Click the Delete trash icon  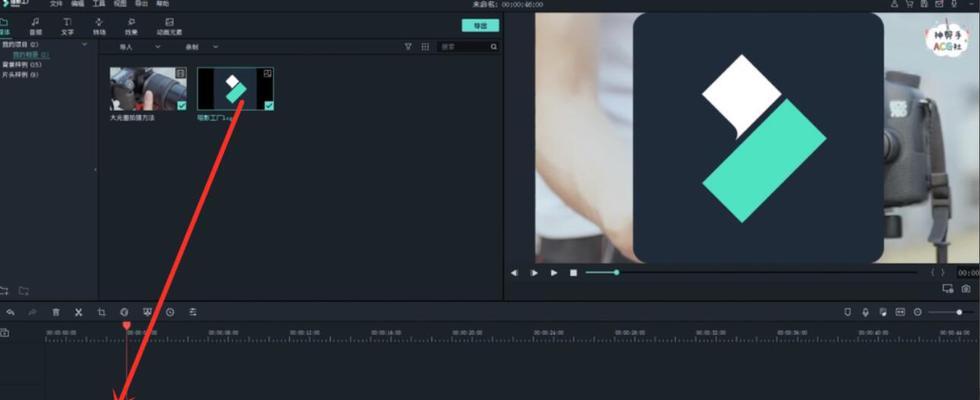tap(56, 312)
